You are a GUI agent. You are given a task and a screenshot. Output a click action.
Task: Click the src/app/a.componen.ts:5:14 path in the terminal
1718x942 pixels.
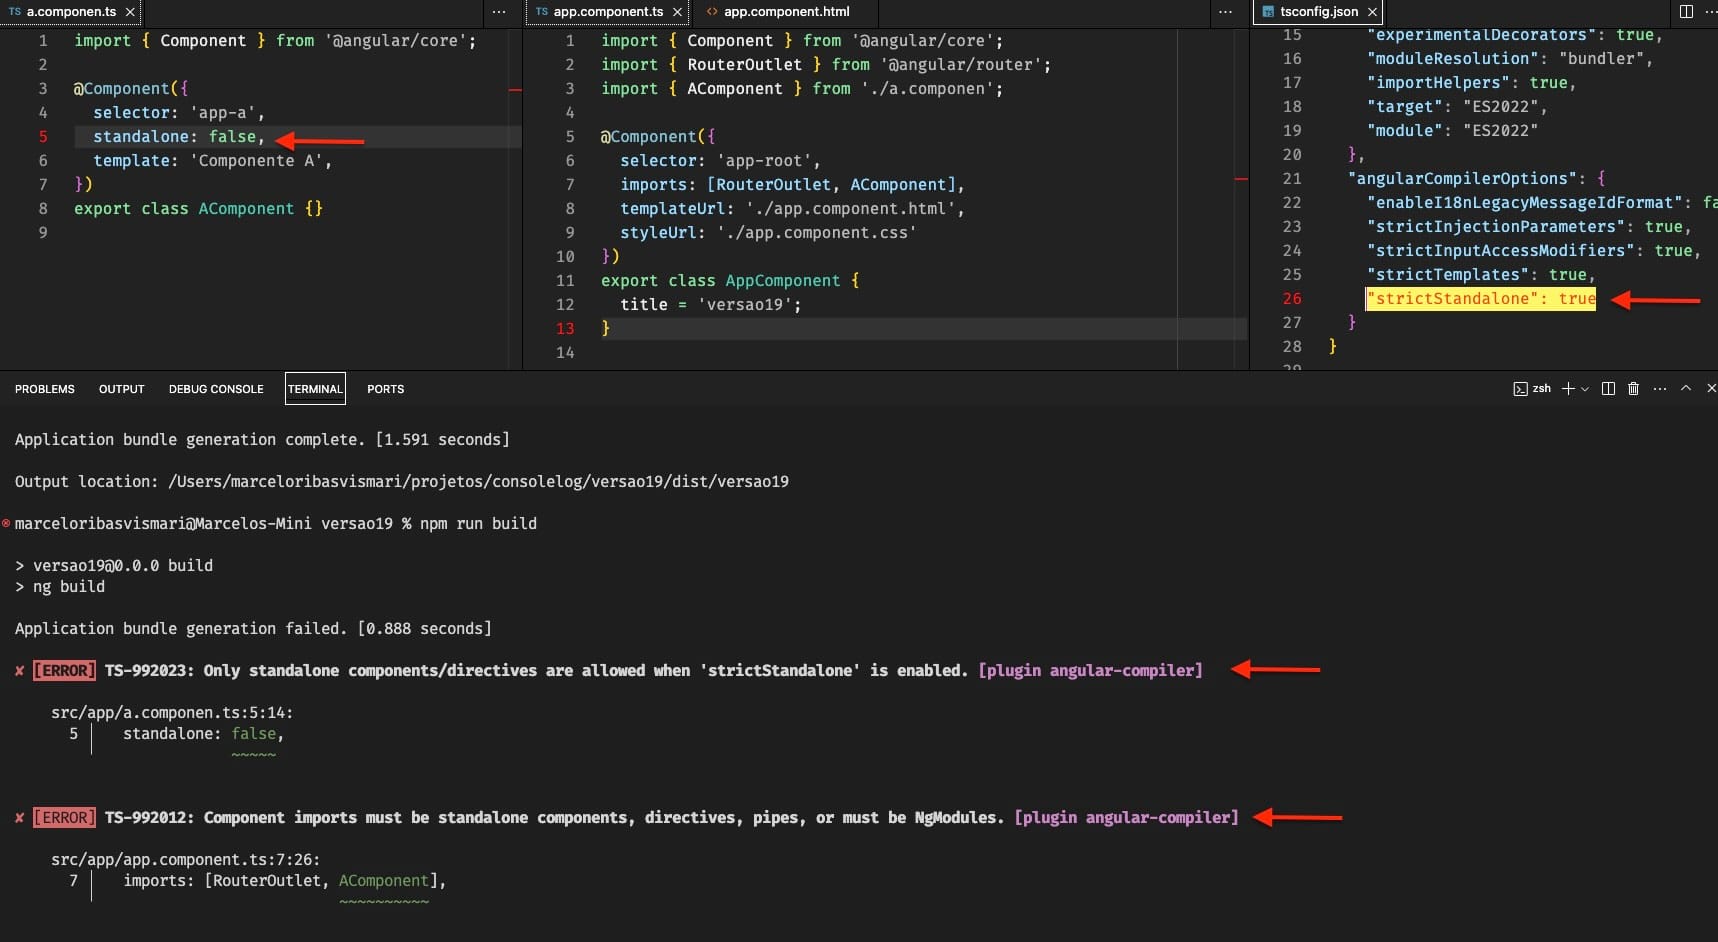click(172, 713)
